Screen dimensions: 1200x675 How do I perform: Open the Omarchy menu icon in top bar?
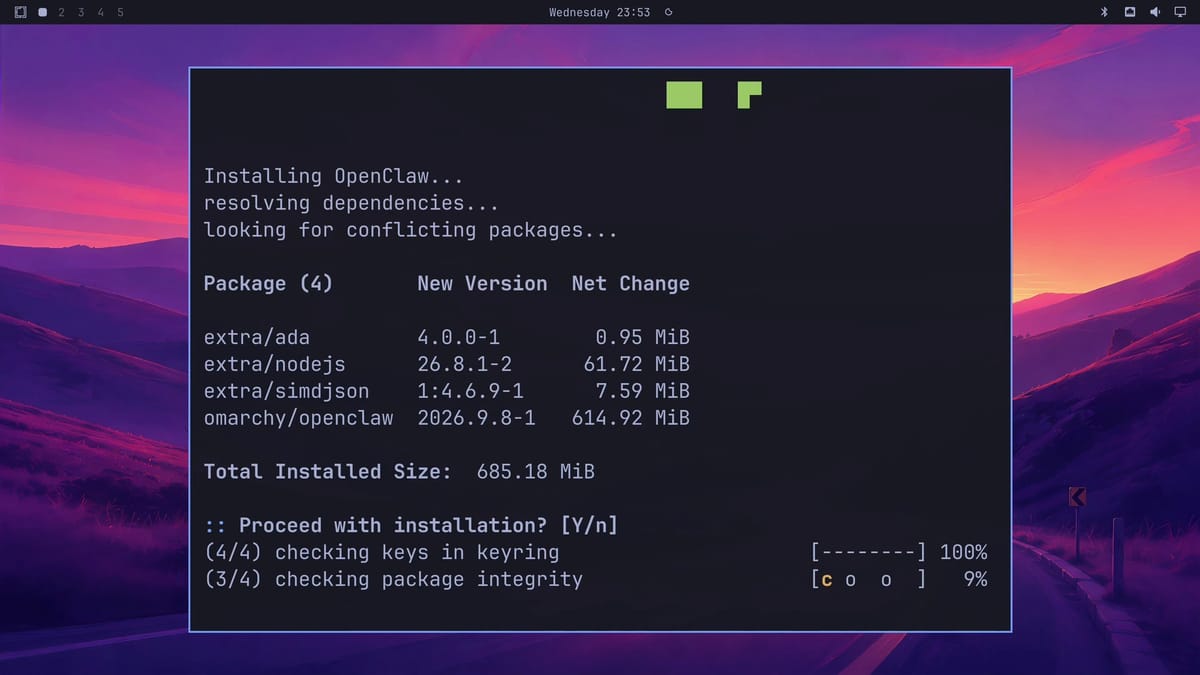click(x=21, y=12)
